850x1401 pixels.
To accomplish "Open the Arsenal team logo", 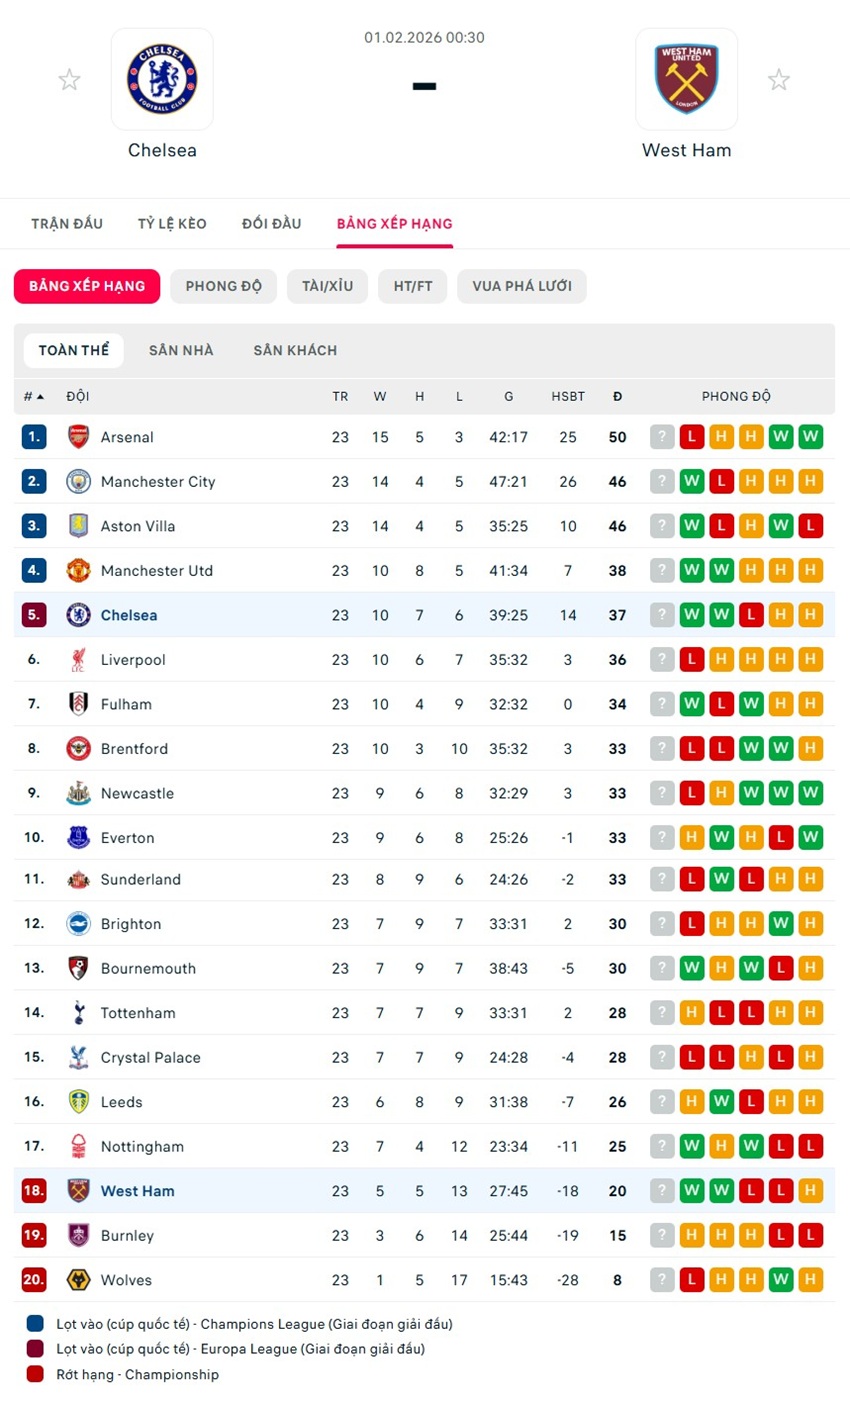I will pyautogui.click(x=78, y=437).
